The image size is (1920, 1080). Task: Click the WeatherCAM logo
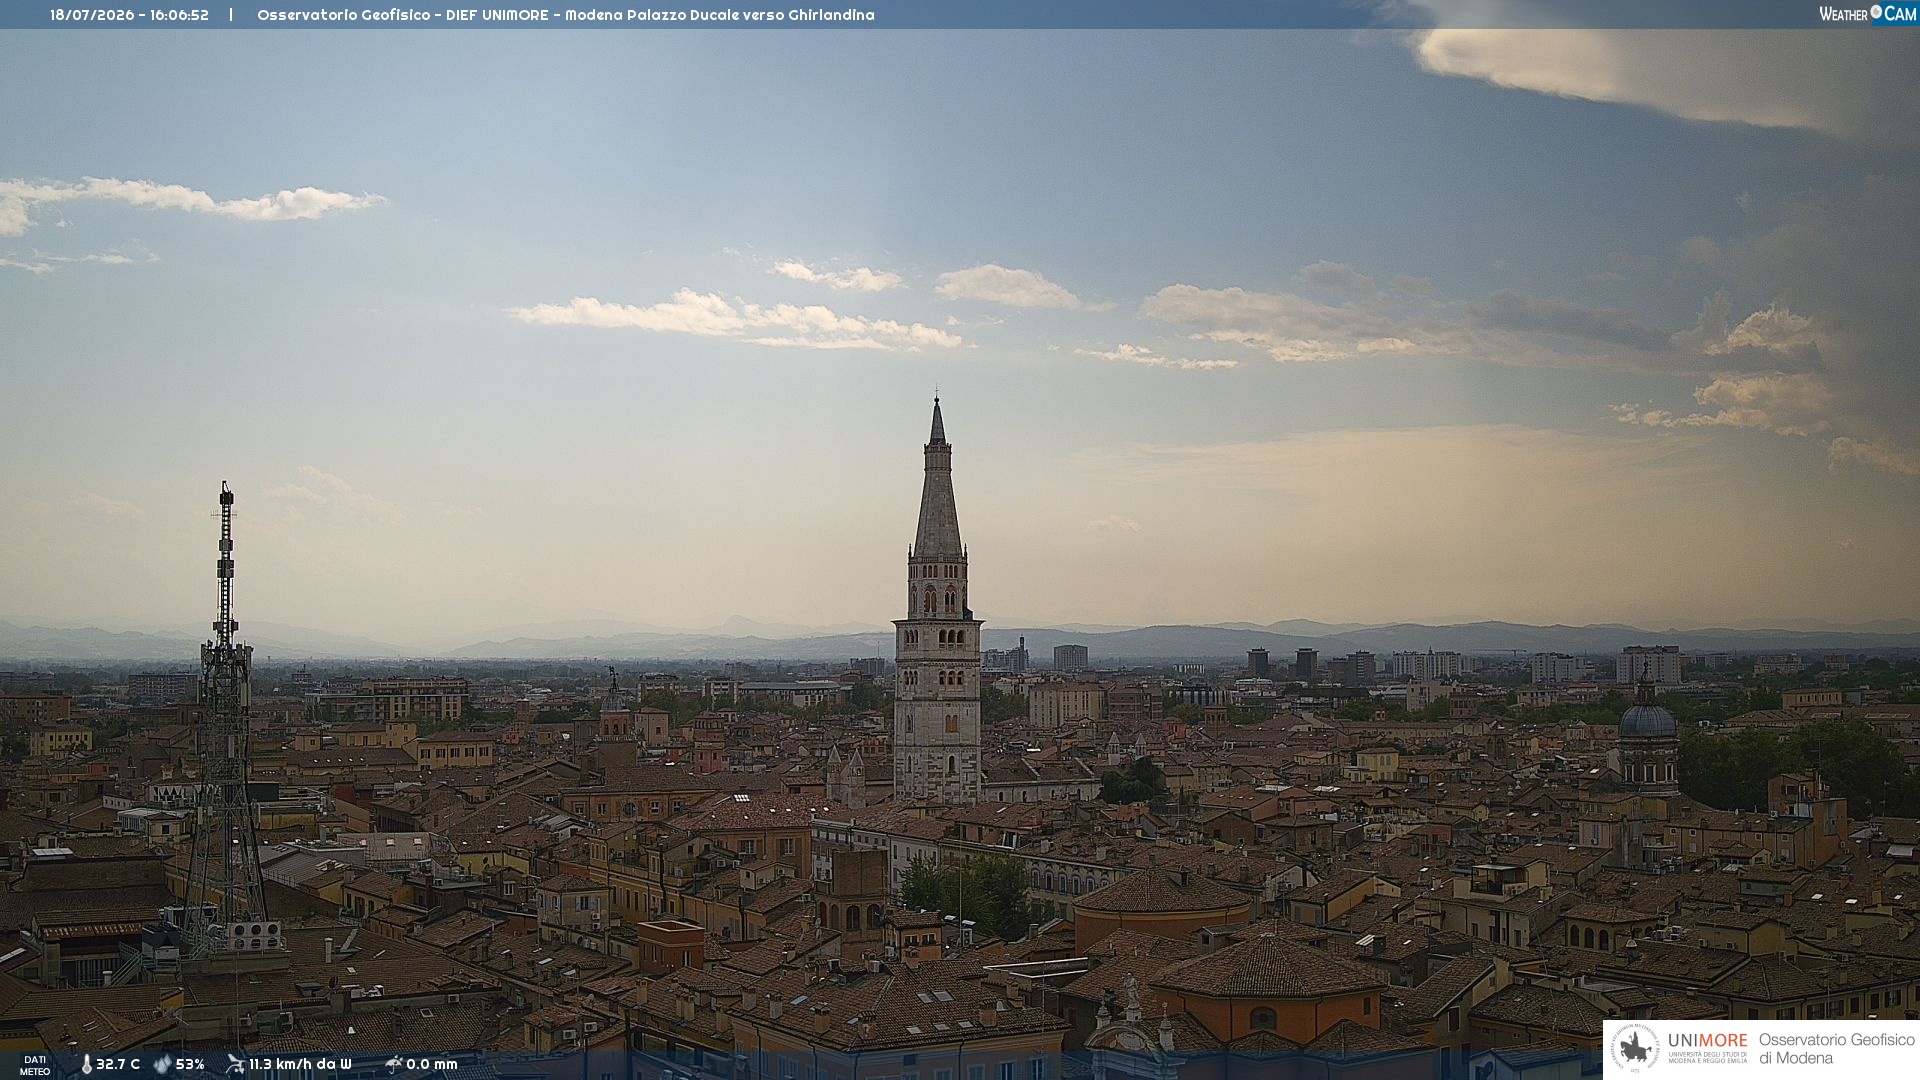1867,13
